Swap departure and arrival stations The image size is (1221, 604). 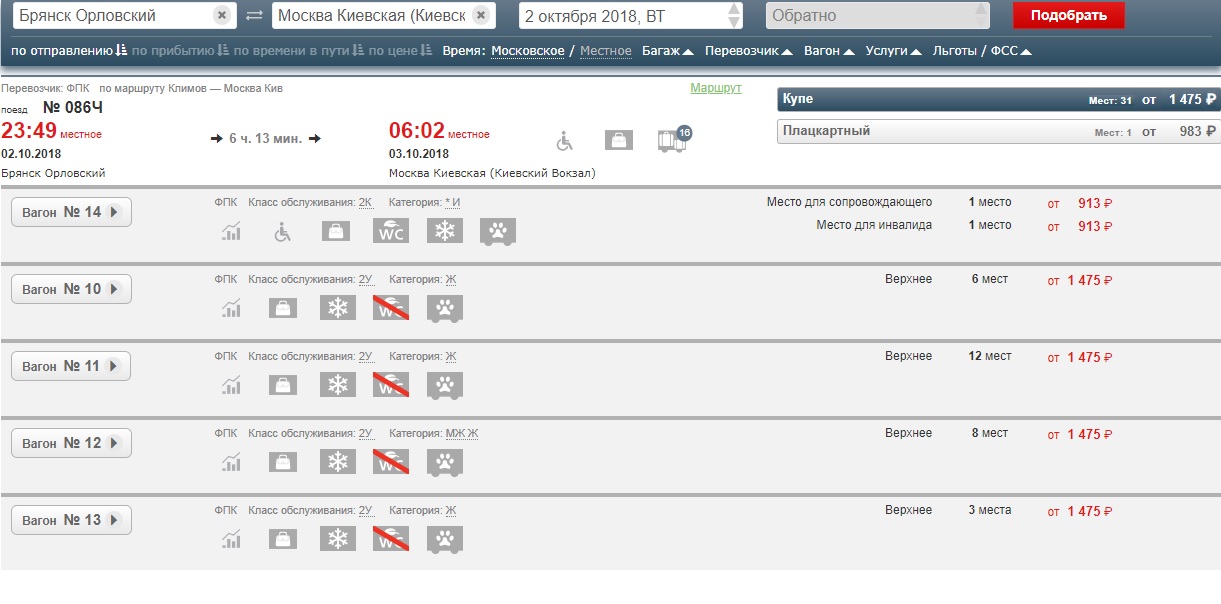254,16
